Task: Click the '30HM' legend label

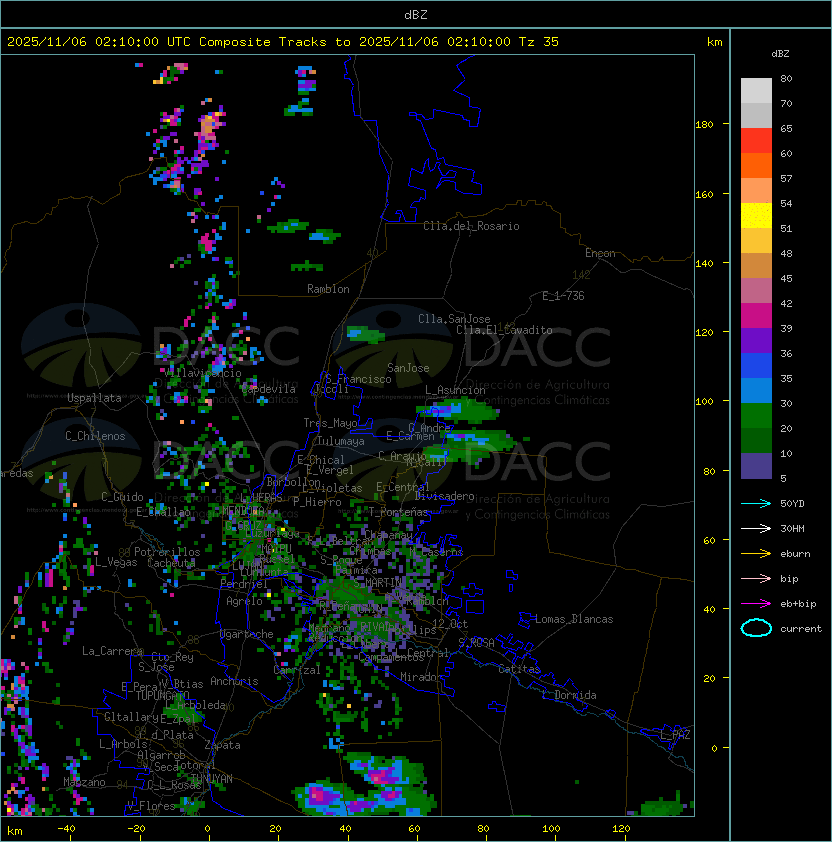Action: 792,529
